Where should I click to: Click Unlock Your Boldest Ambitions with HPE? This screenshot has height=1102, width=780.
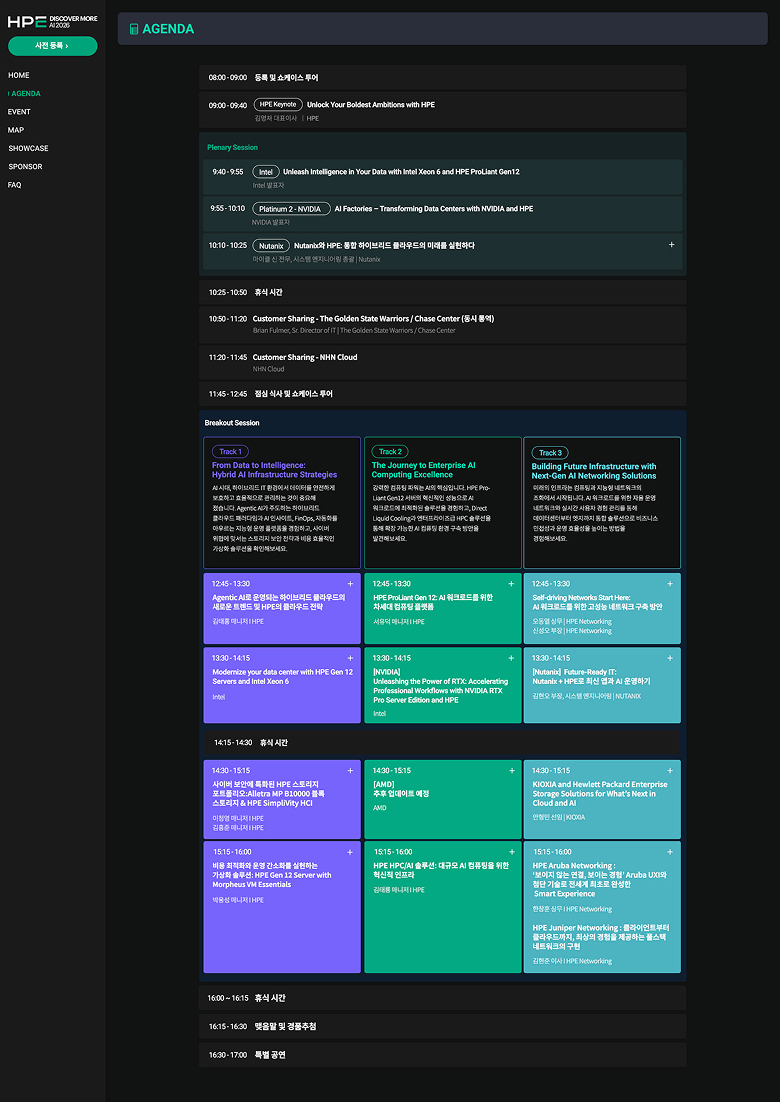click(x=371, y=105)
